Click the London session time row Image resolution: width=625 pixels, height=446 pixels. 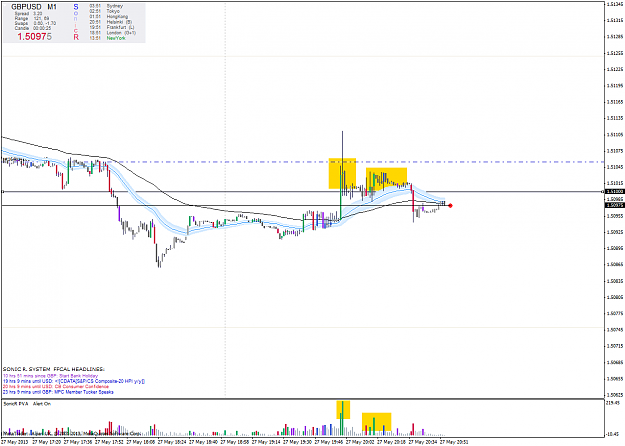click(x=112, y=33)
